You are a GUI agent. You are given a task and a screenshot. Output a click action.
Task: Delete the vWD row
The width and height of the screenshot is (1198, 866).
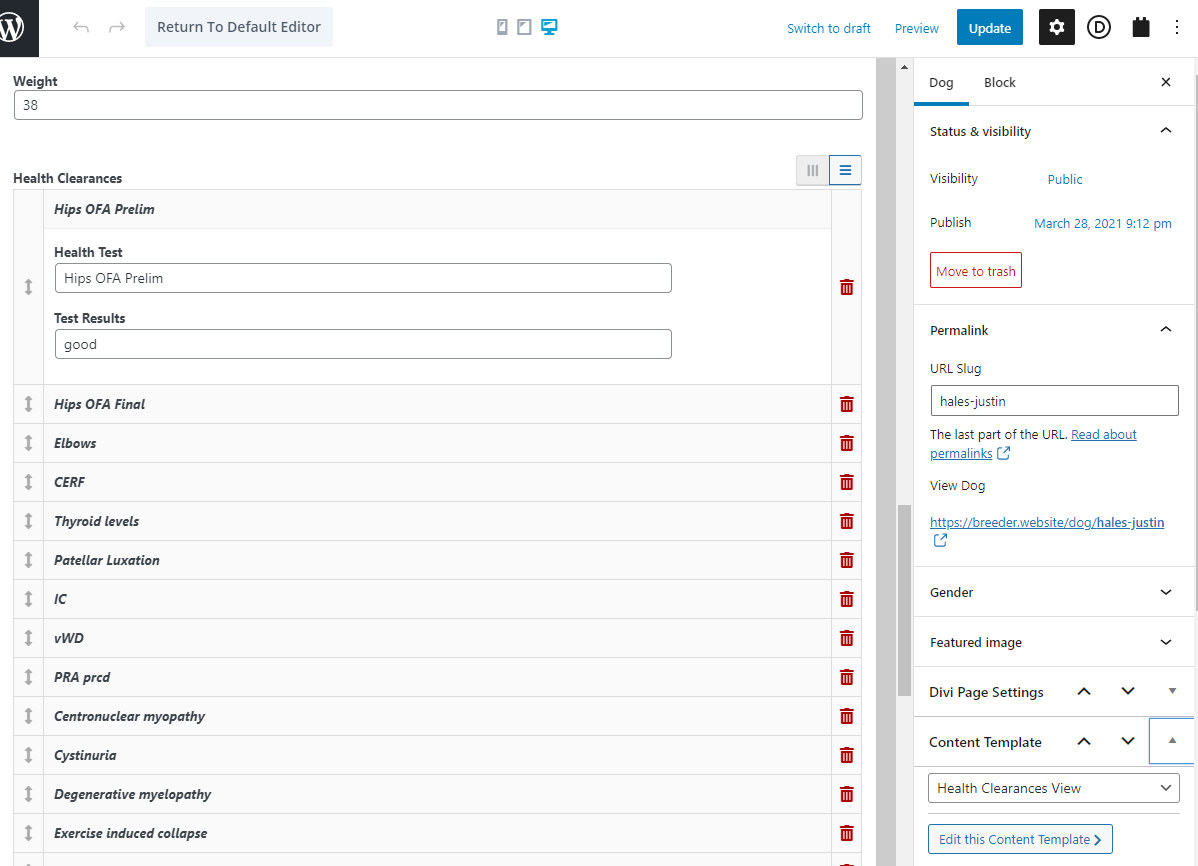(x=847, y=638)
